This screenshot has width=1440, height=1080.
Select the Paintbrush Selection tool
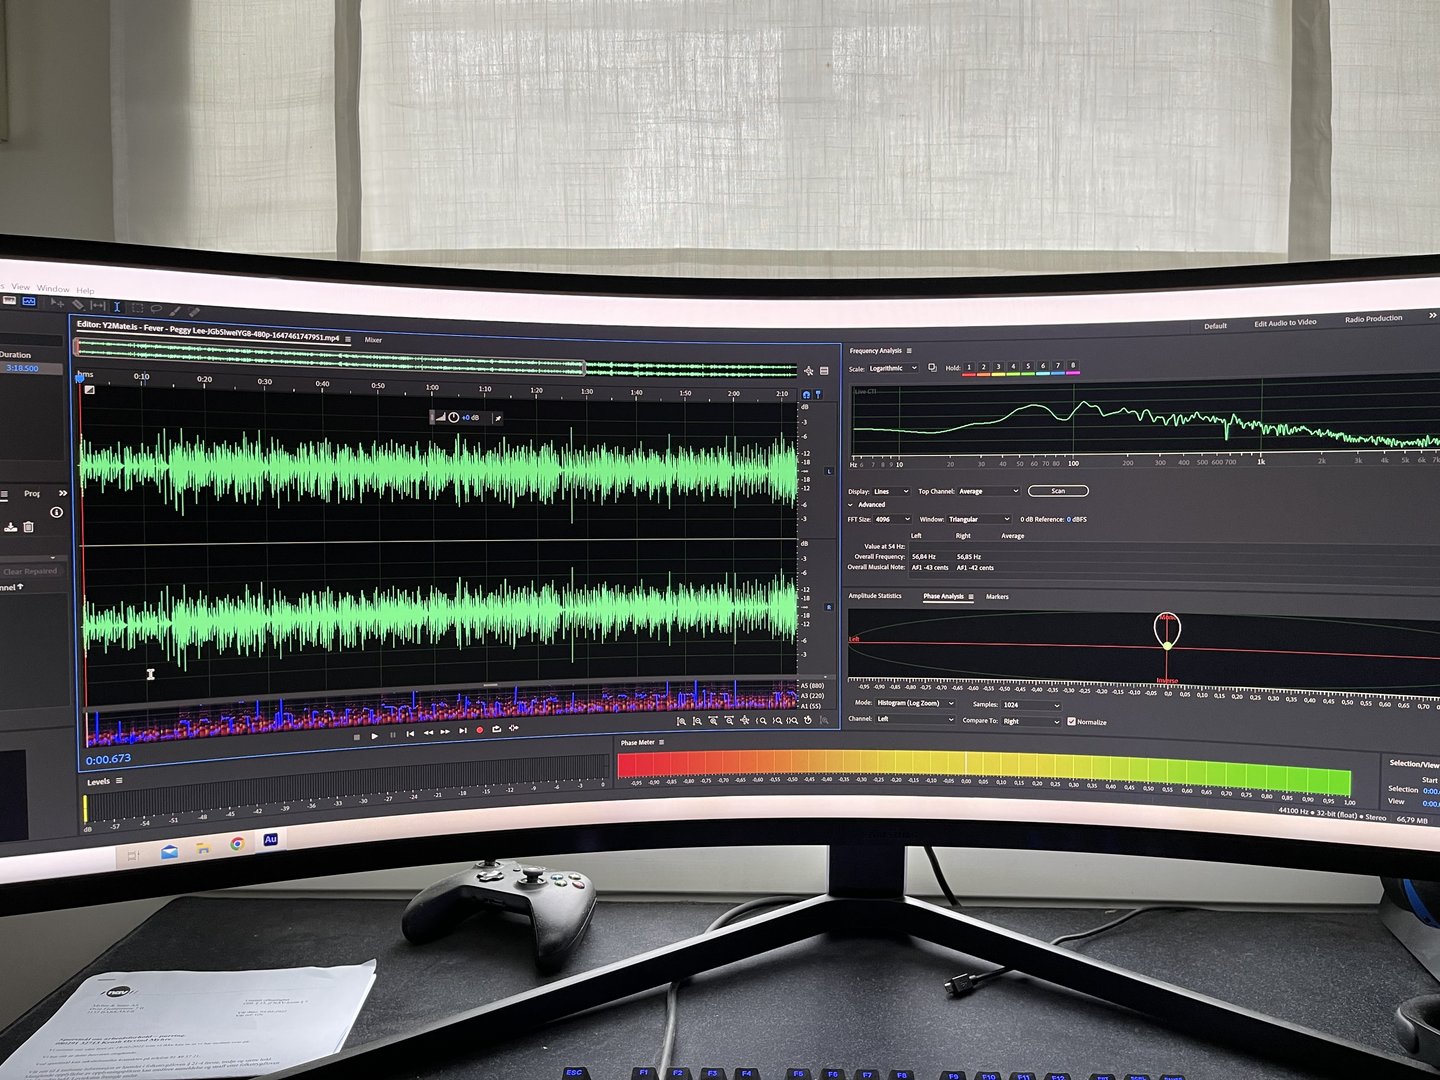pos(175,311)
